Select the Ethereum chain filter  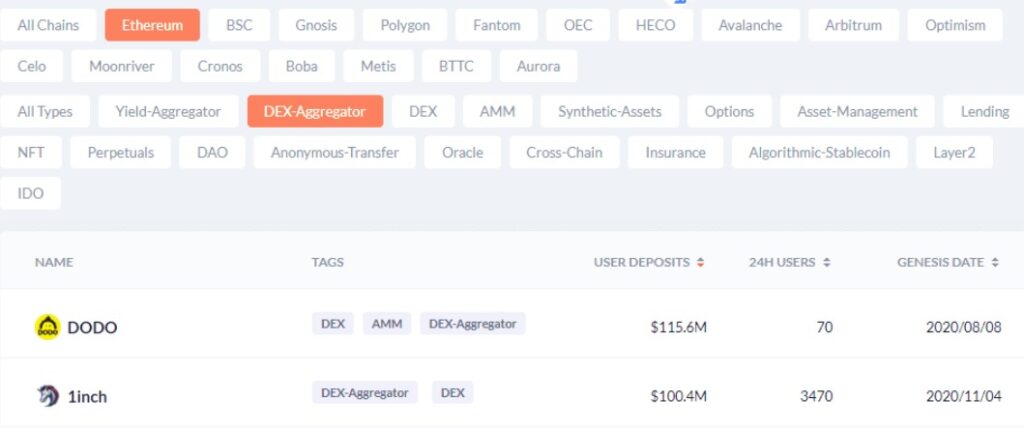pyautogui.click(x=152, y=25)
